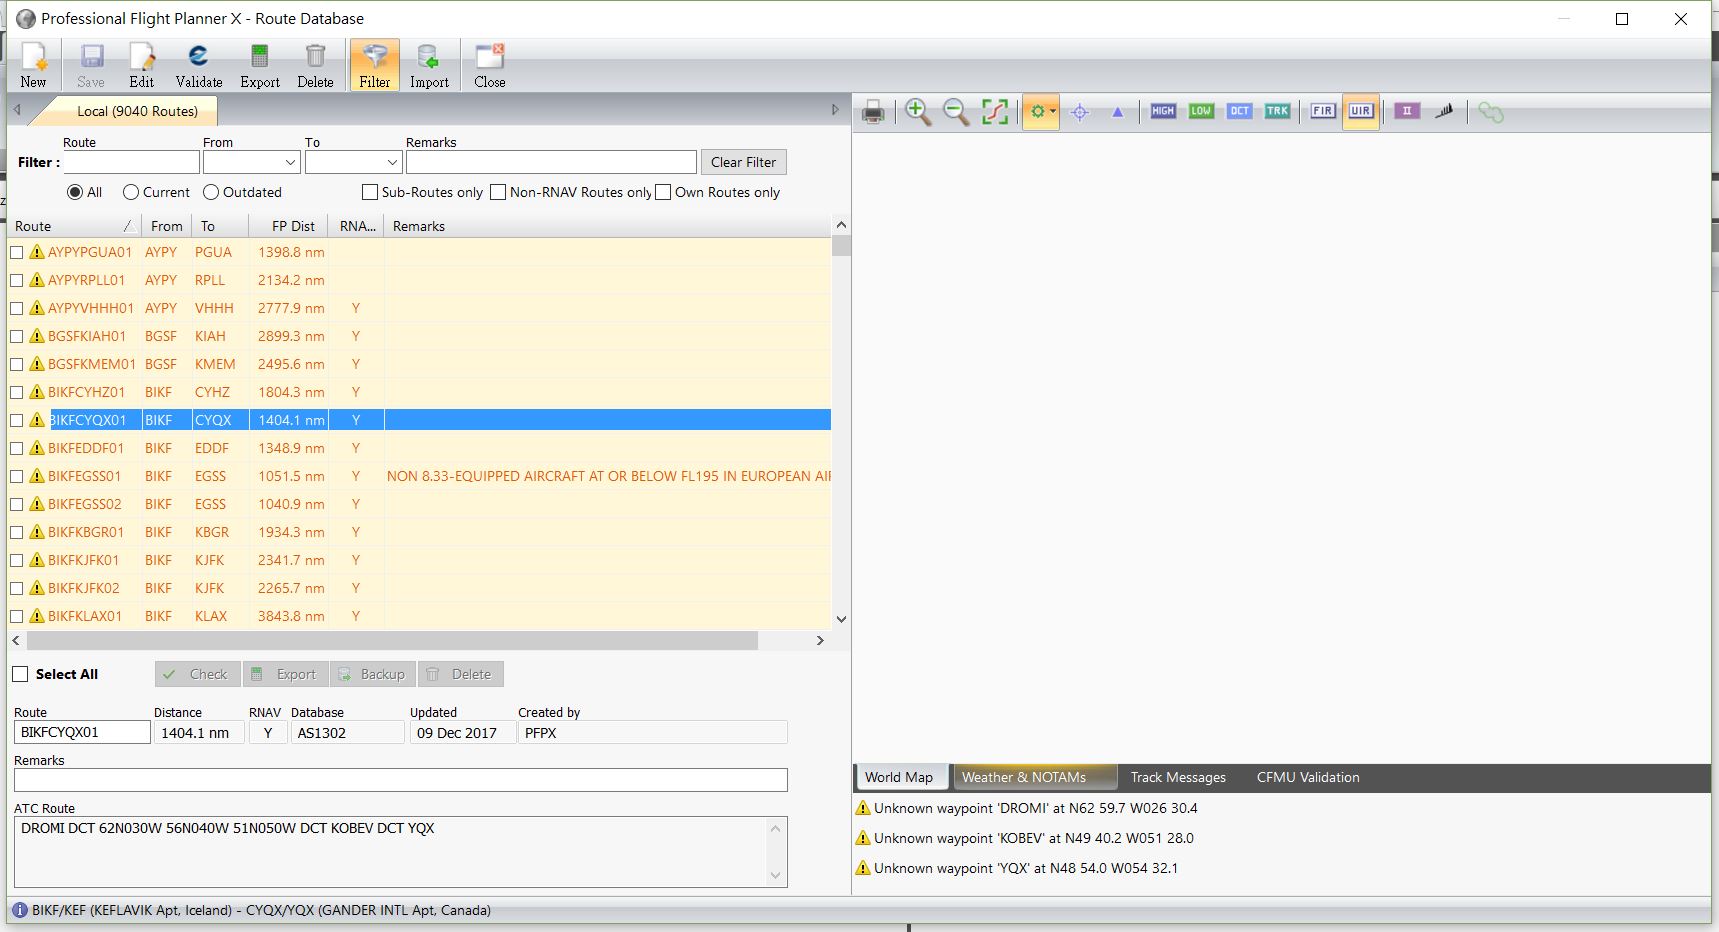Click the route list scroll down arrow
This screenshot has width=1719, height=932.
(x=841, y=619)
